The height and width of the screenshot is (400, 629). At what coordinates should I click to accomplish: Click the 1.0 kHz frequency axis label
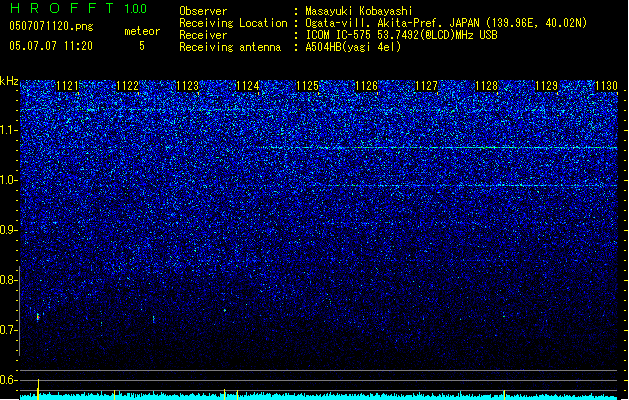9,180
